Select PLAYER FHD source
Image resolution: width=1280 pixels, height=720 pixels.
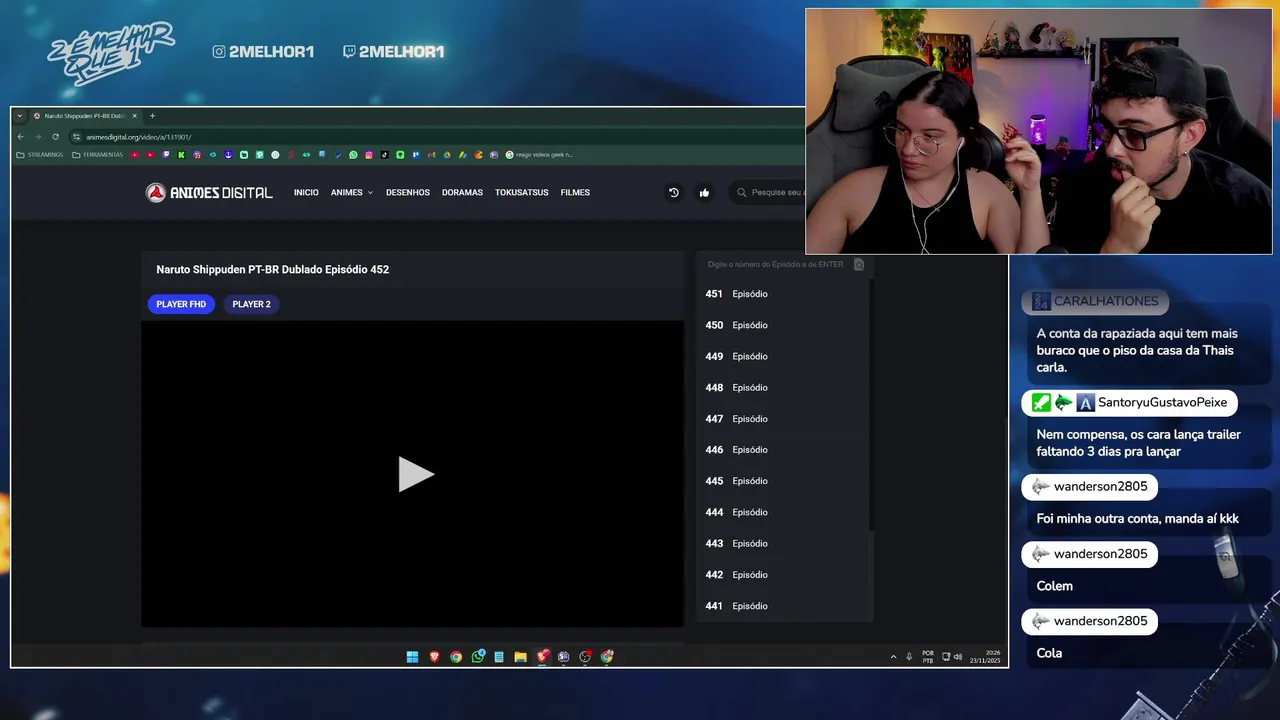pyautogui.click(x=181, y=304)
